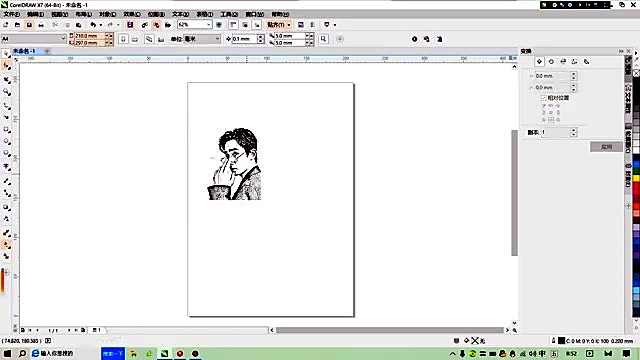Click the page 1 tab at bottom
This screenshot has width=640, height=360.
97,330
